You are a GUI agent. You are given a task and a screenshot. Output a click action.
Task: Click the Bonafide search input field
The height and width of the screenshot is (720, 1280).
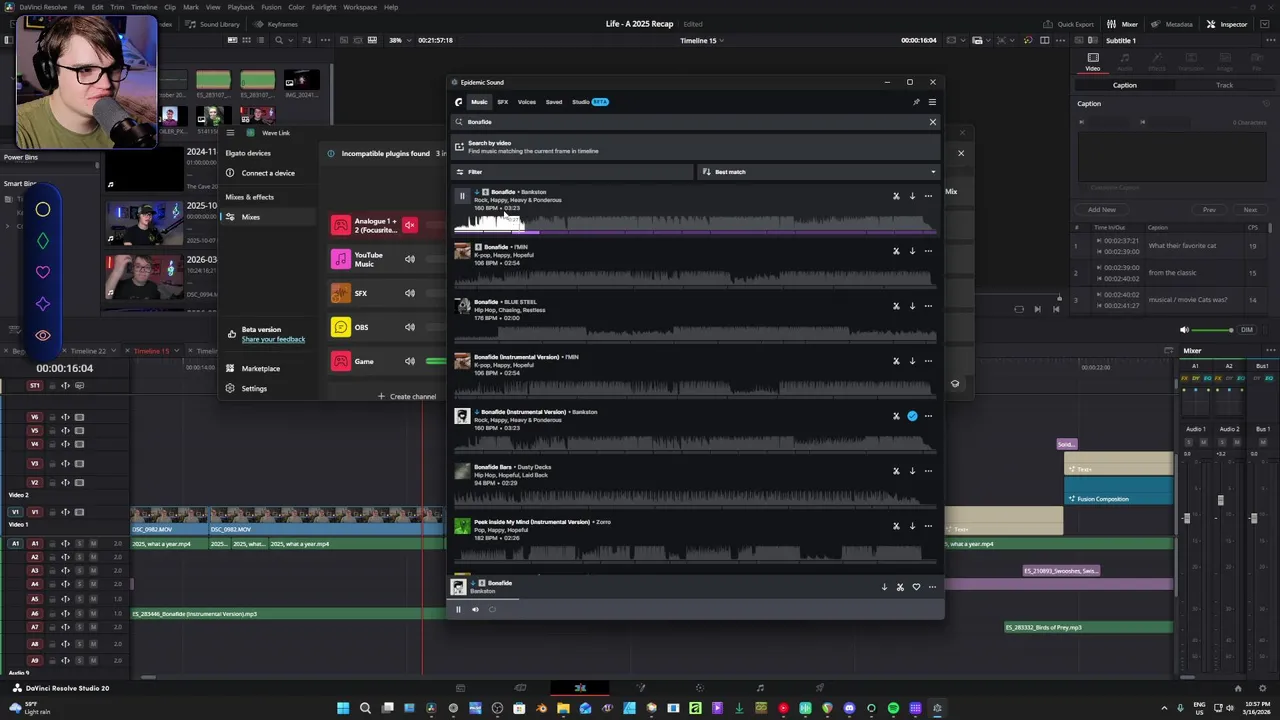coord(695,122)
